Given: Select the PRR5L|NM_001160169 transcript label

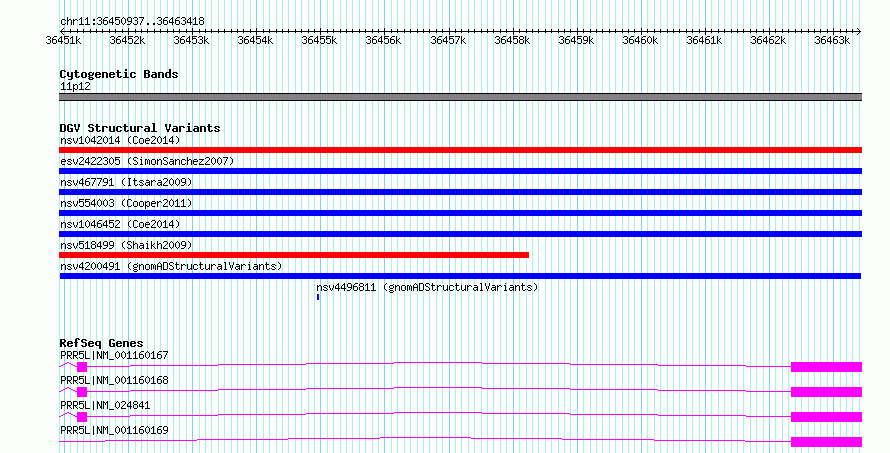Looking at the screenshot, I should [114, 430].
